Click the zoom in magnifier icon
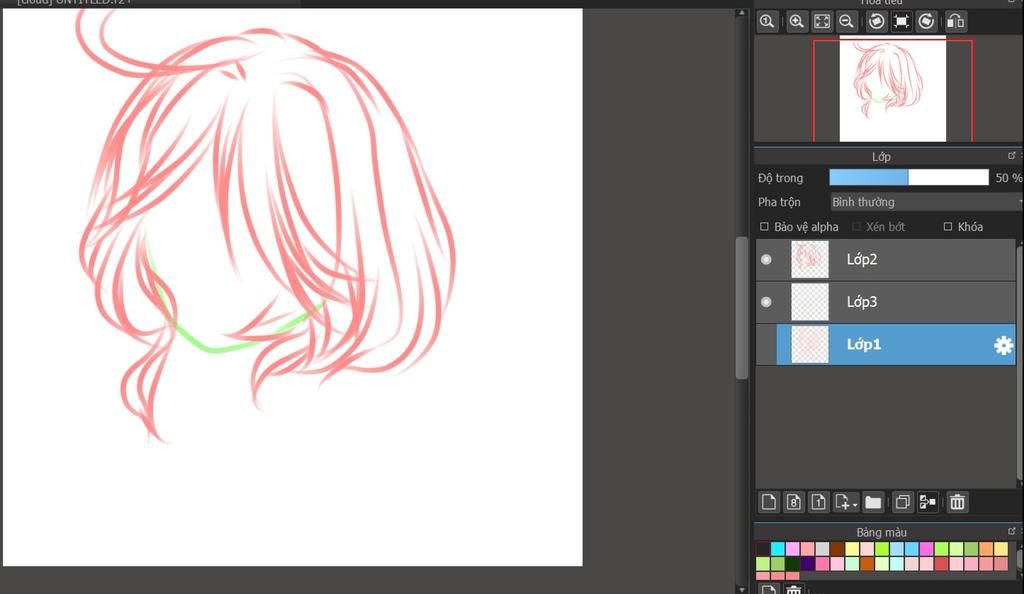 click(x=797, y=21)
